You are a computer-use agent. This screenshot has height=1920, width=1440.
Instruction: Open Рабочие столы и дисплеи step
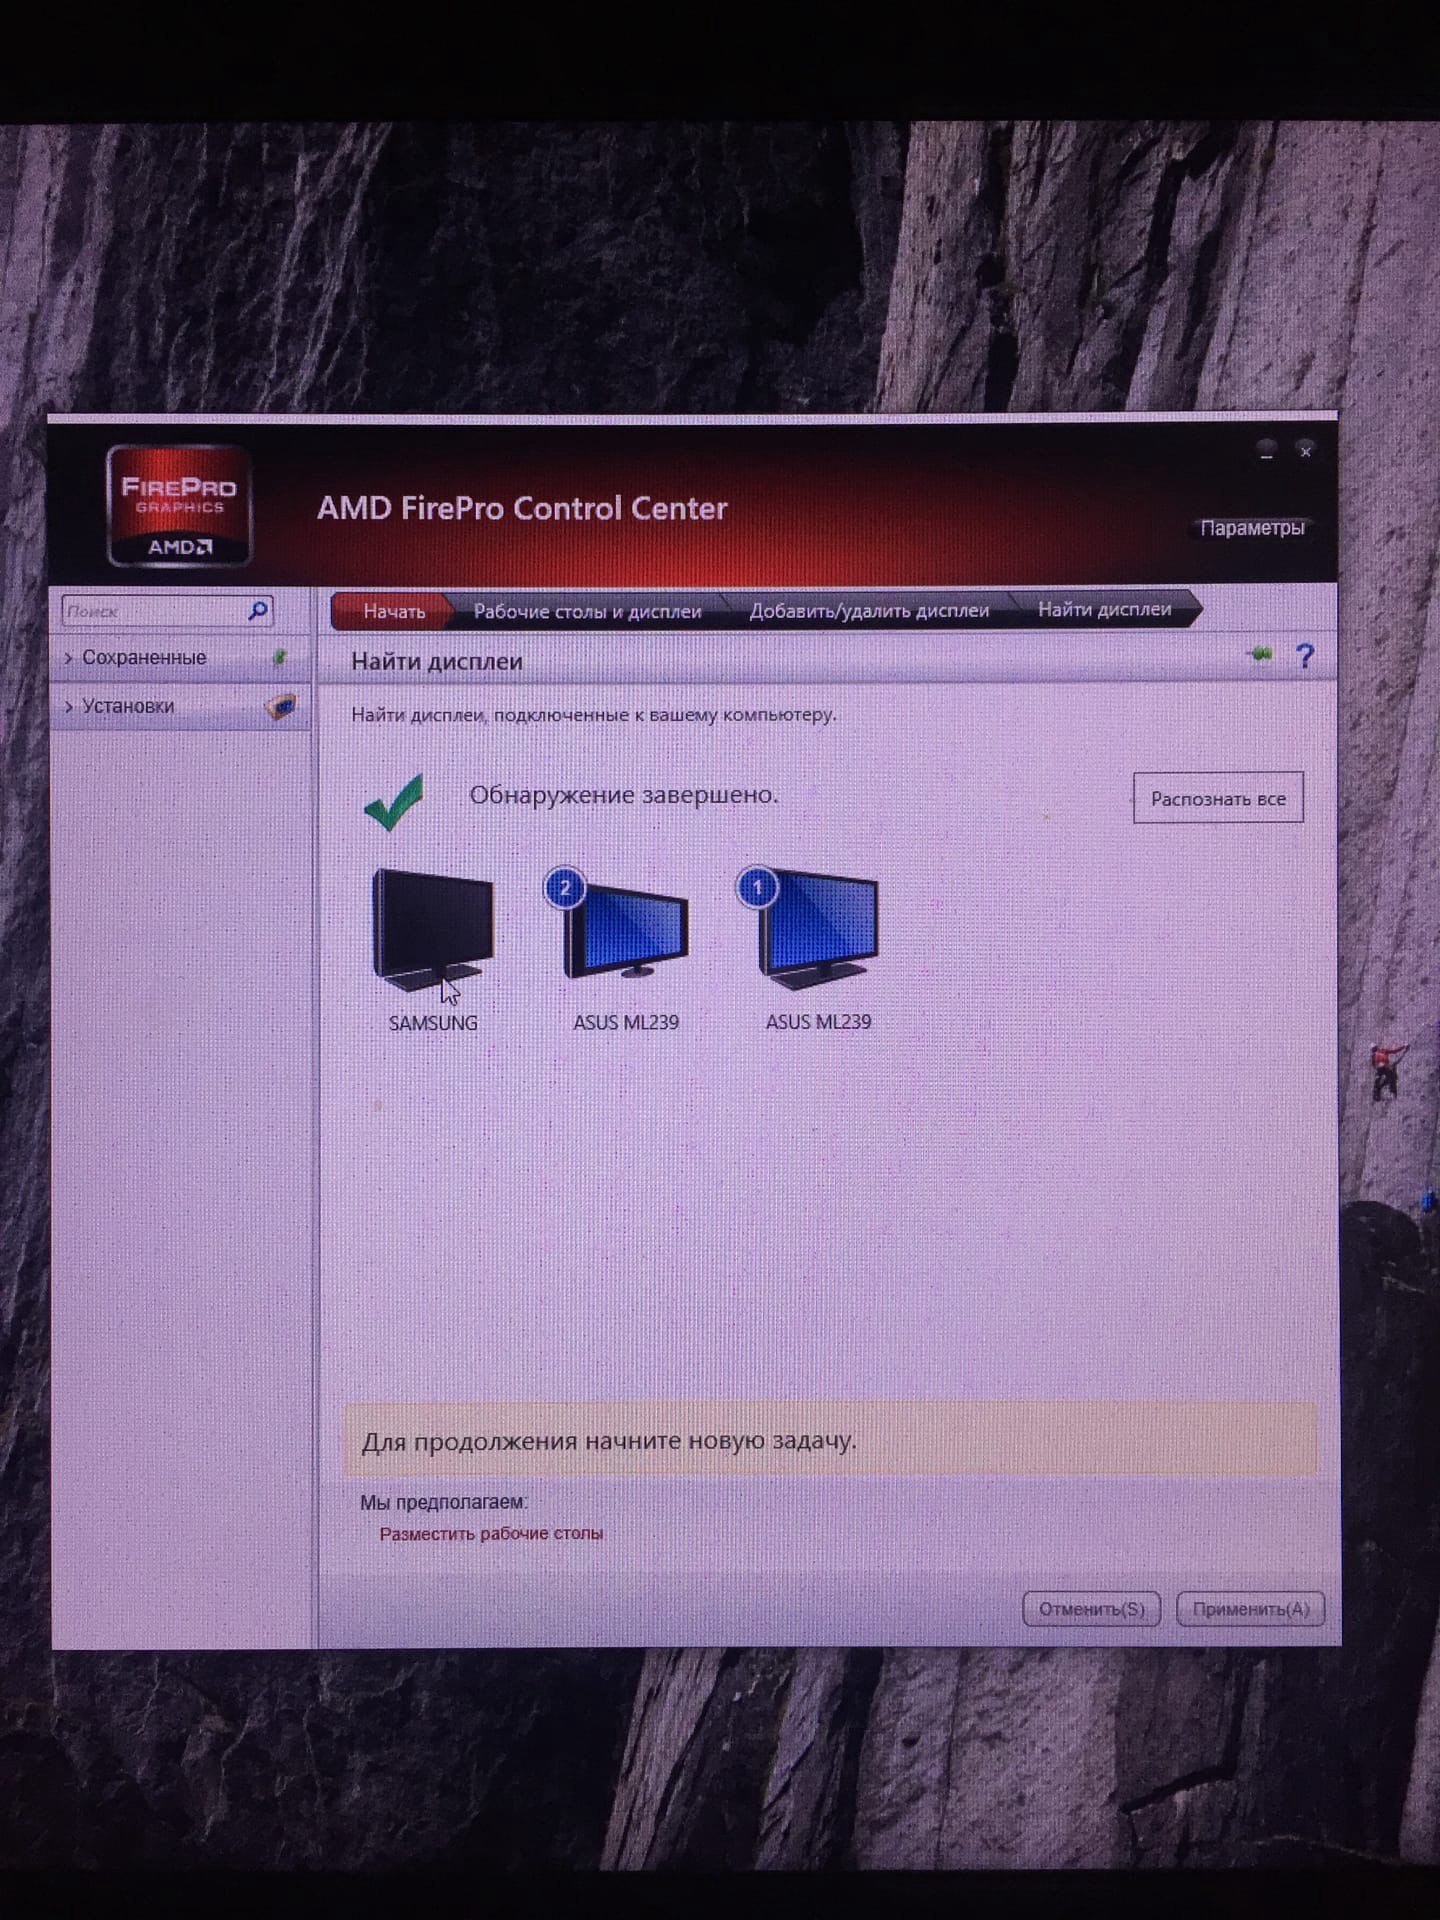pyautogui.click(x=587, y=611)
